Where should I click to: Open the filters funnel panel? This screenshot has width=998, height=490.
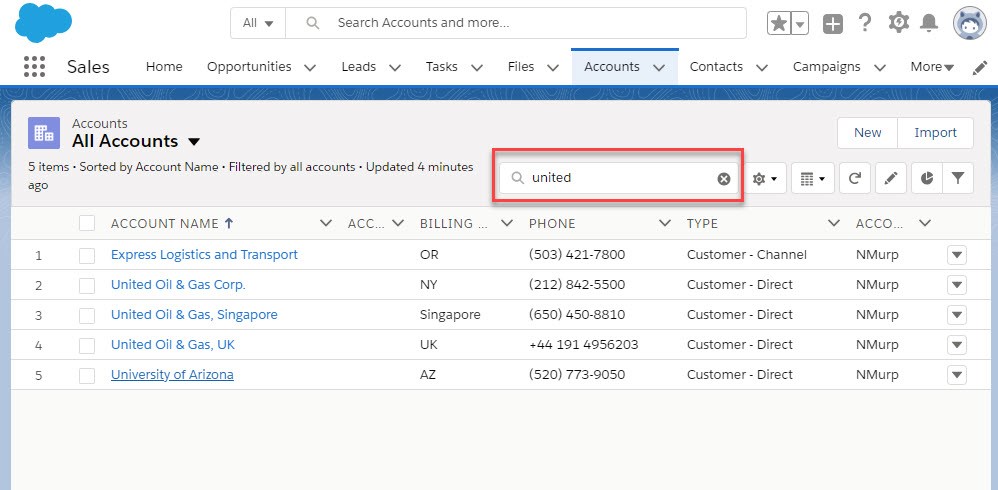coord(958,179)
